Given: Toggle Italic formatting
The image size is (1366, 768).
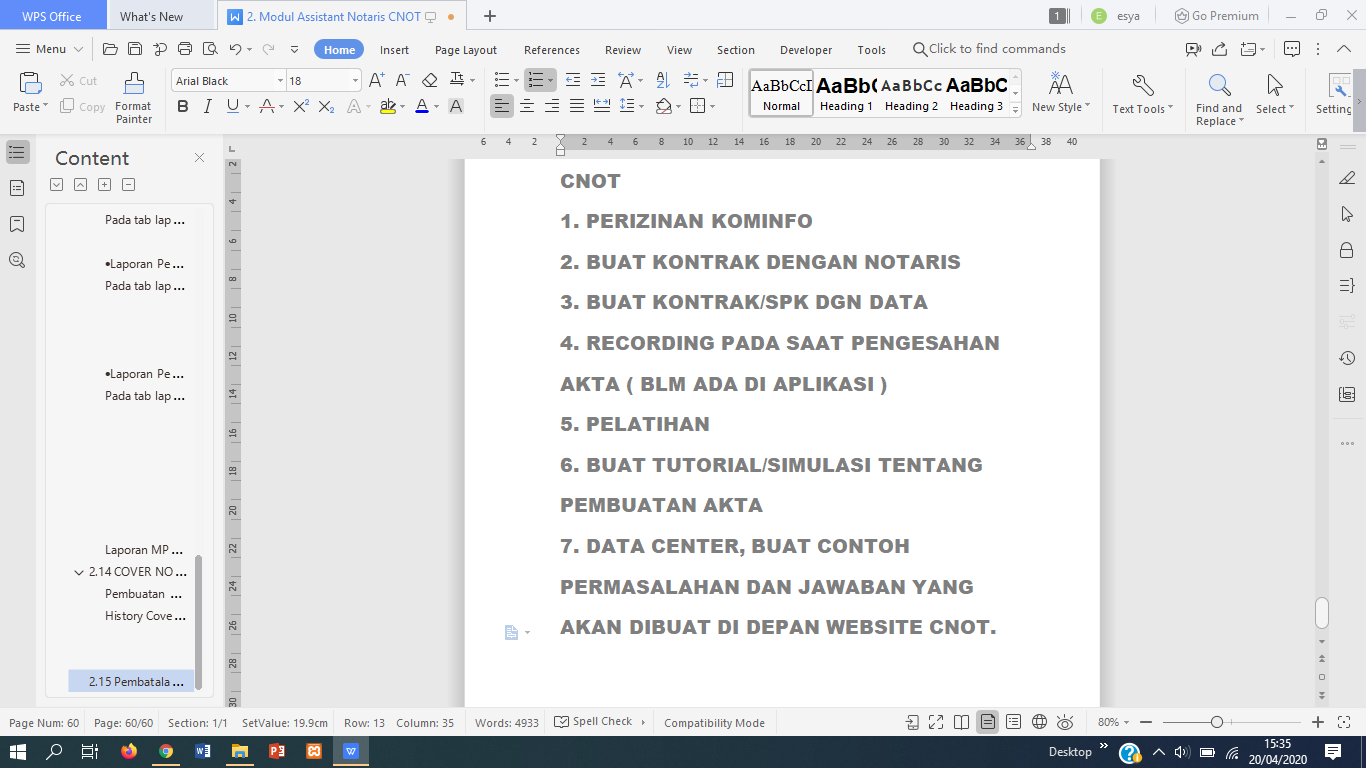Looking at the screenshot, I should click(207, 106).
